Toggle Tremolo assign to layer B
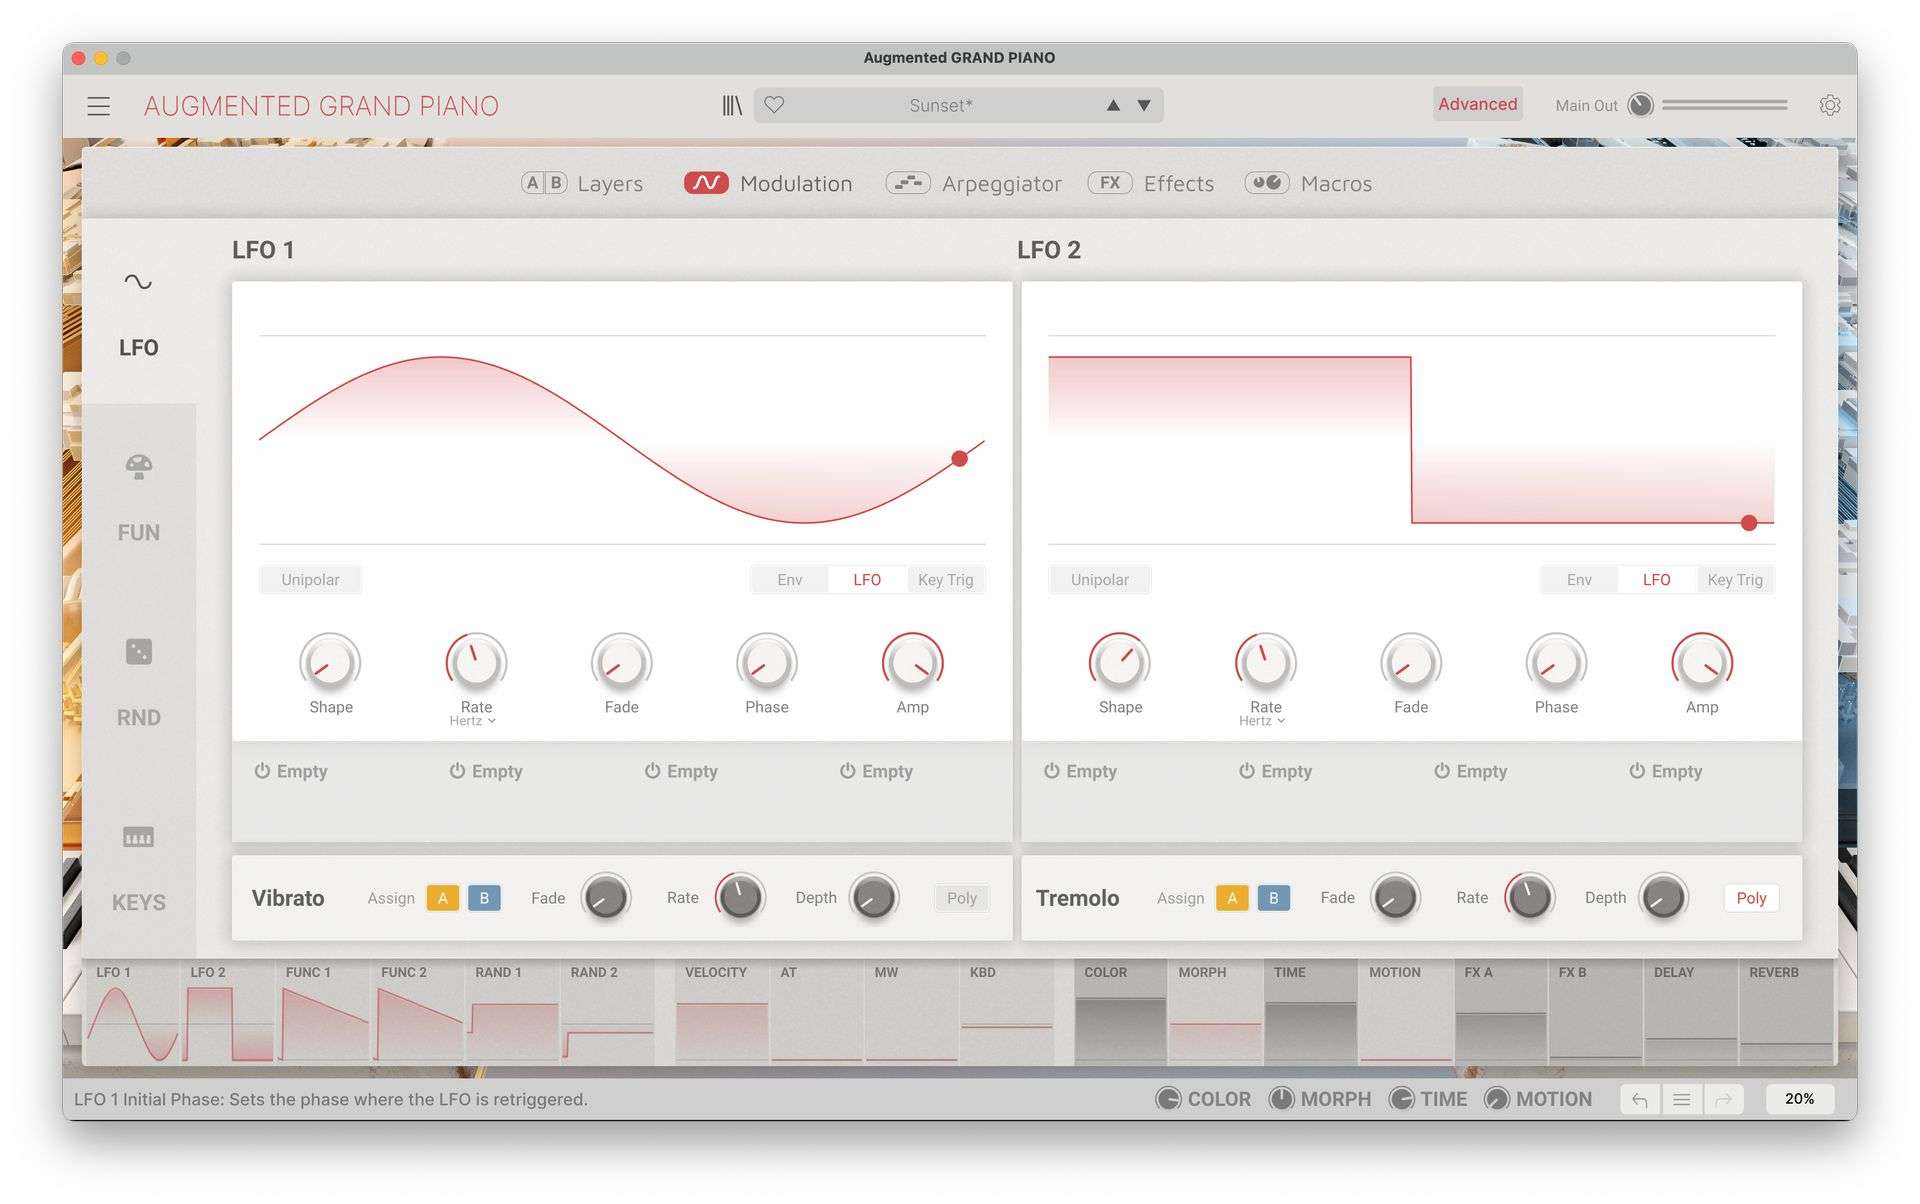The width and height of the screenshot is (1920, 1204). [1273, 898]
